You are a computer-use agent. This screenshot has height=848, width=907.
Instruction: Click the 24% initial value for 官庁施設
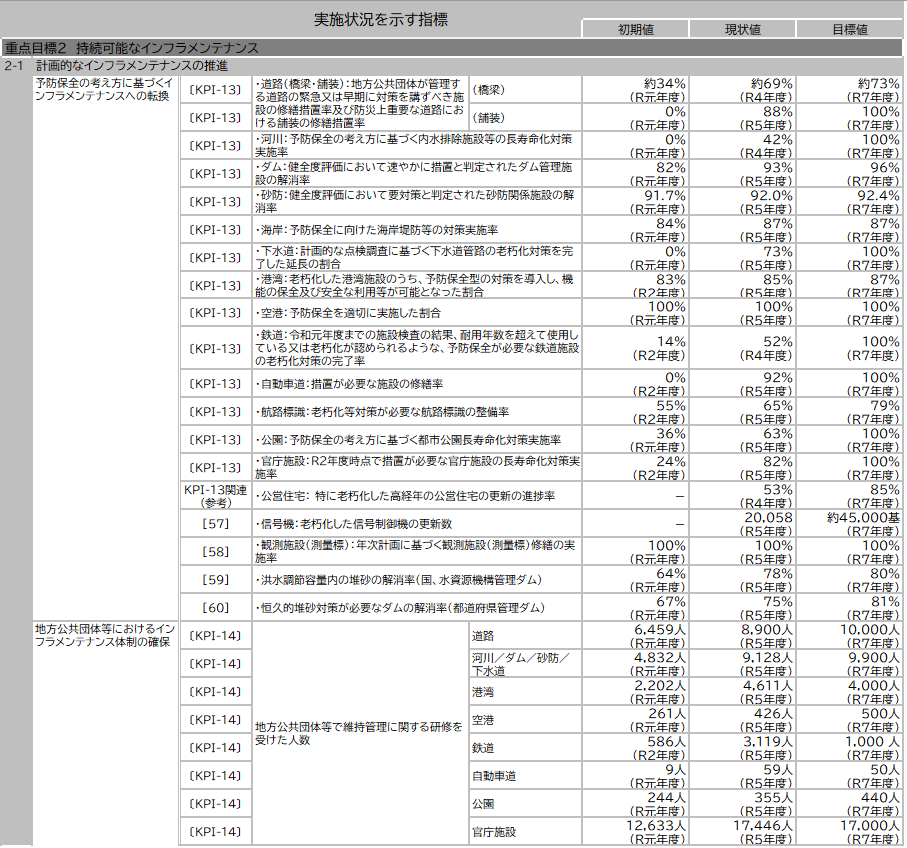635,467
